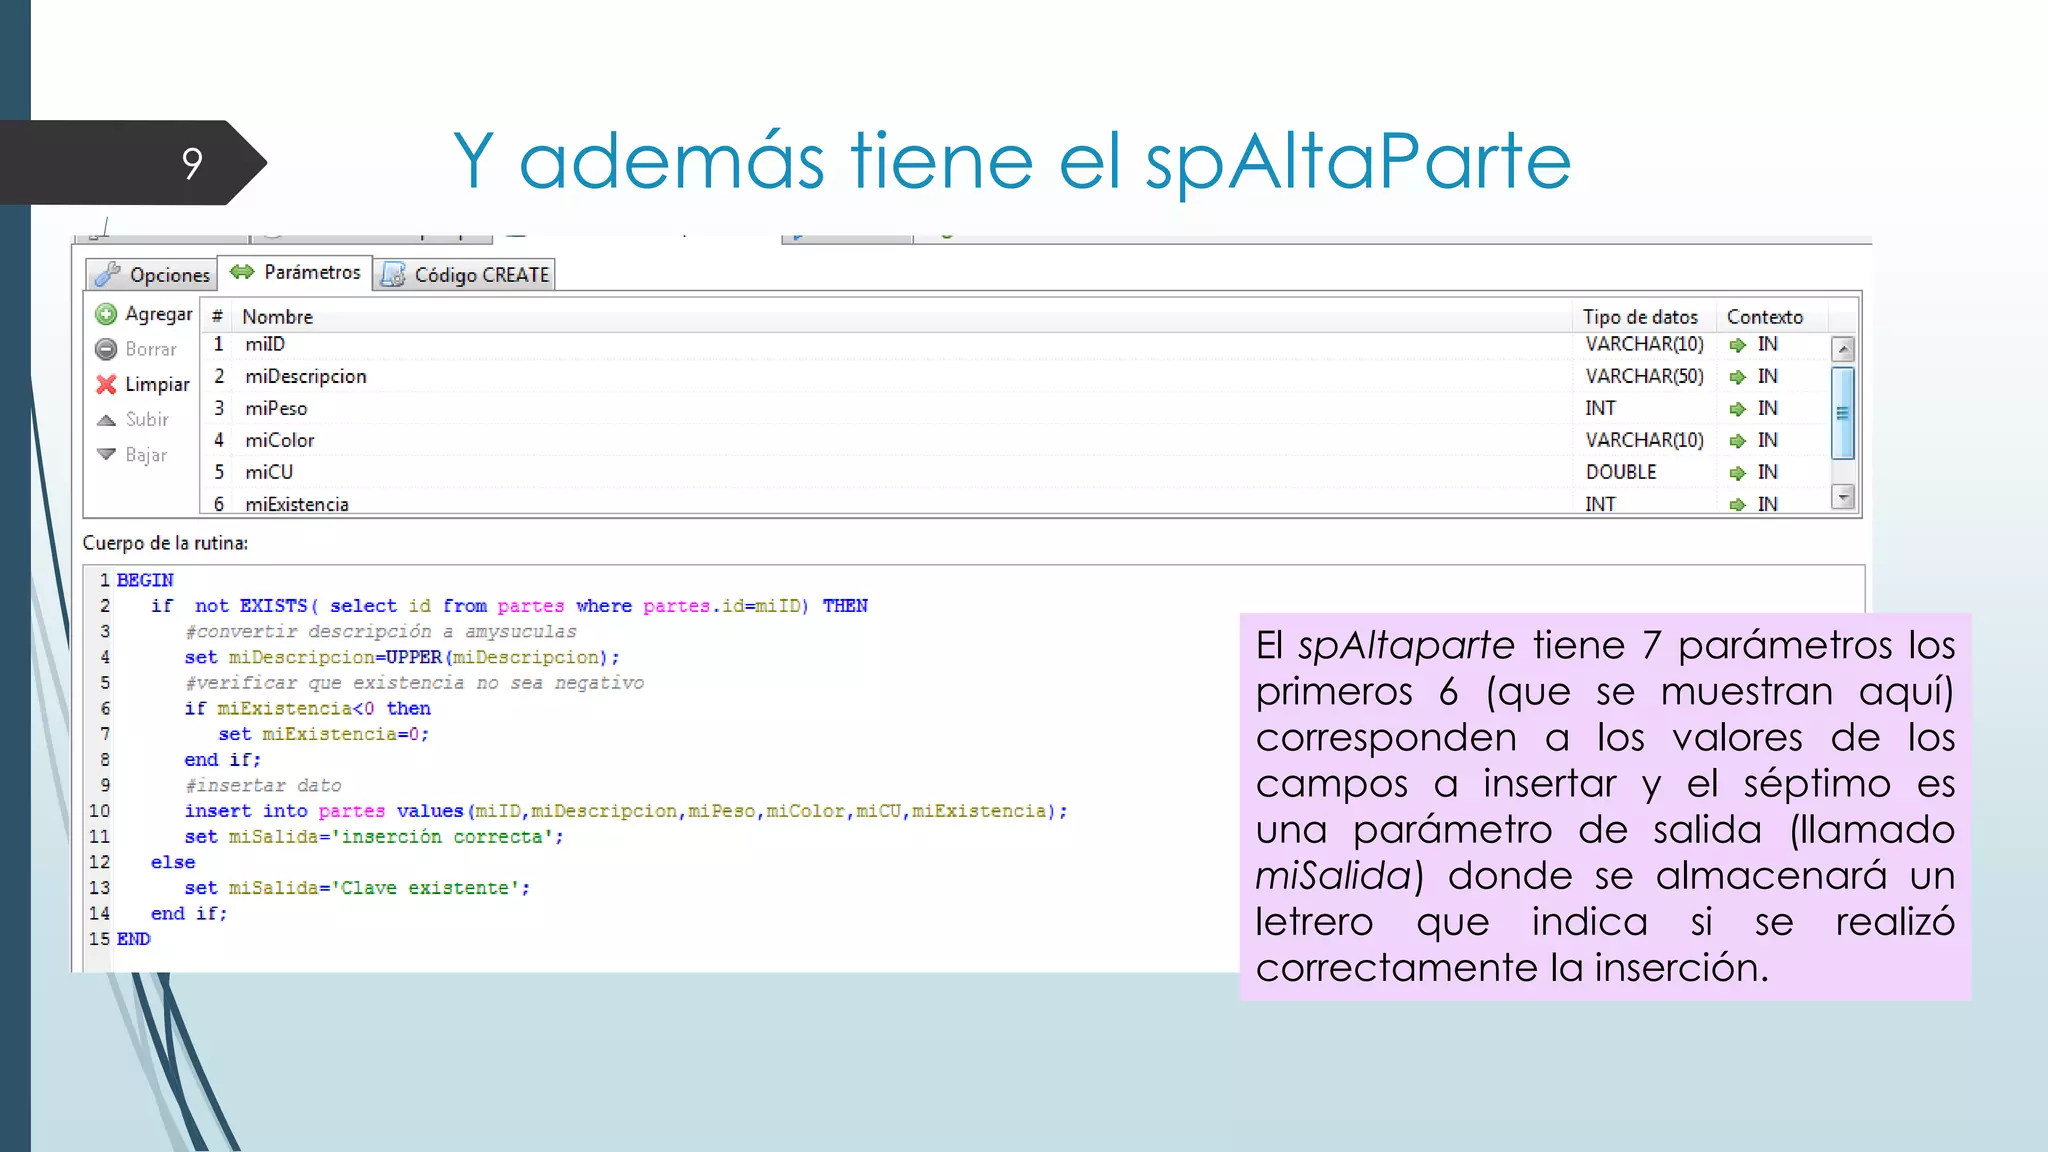Screen dimensions: 2048x1152
Task: Click 'if miExistencia<0 then' on line 6
Action: point(308,708)
